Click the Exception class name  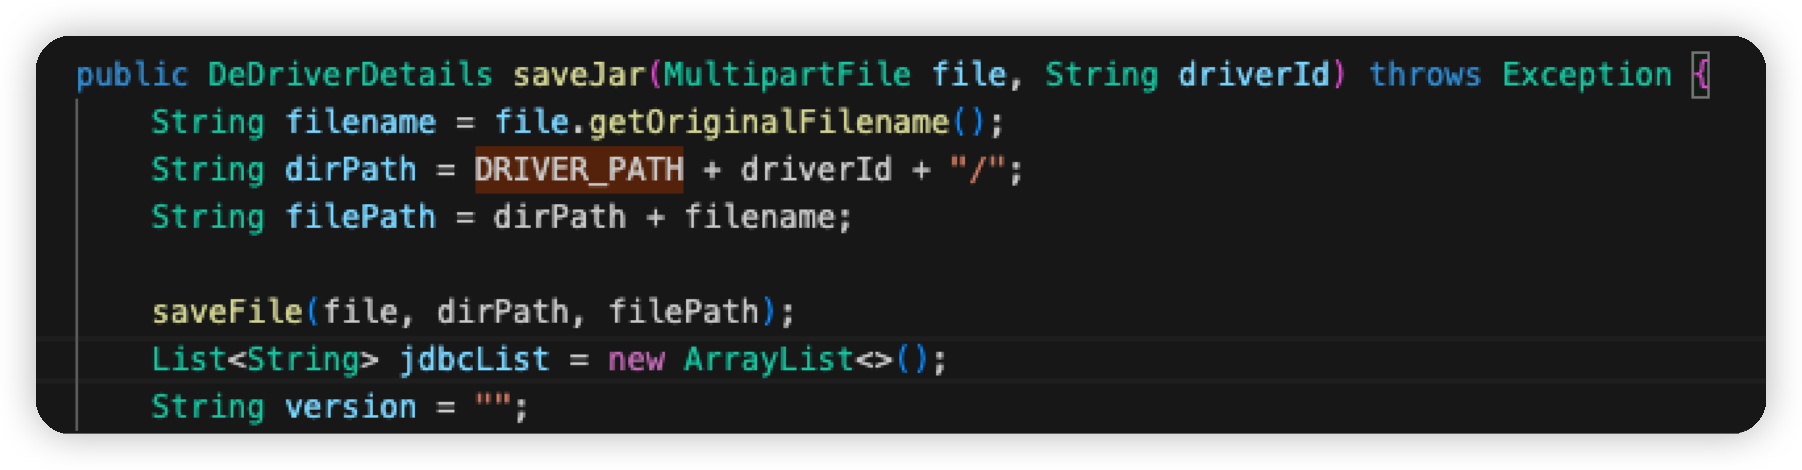[1587, 74]
